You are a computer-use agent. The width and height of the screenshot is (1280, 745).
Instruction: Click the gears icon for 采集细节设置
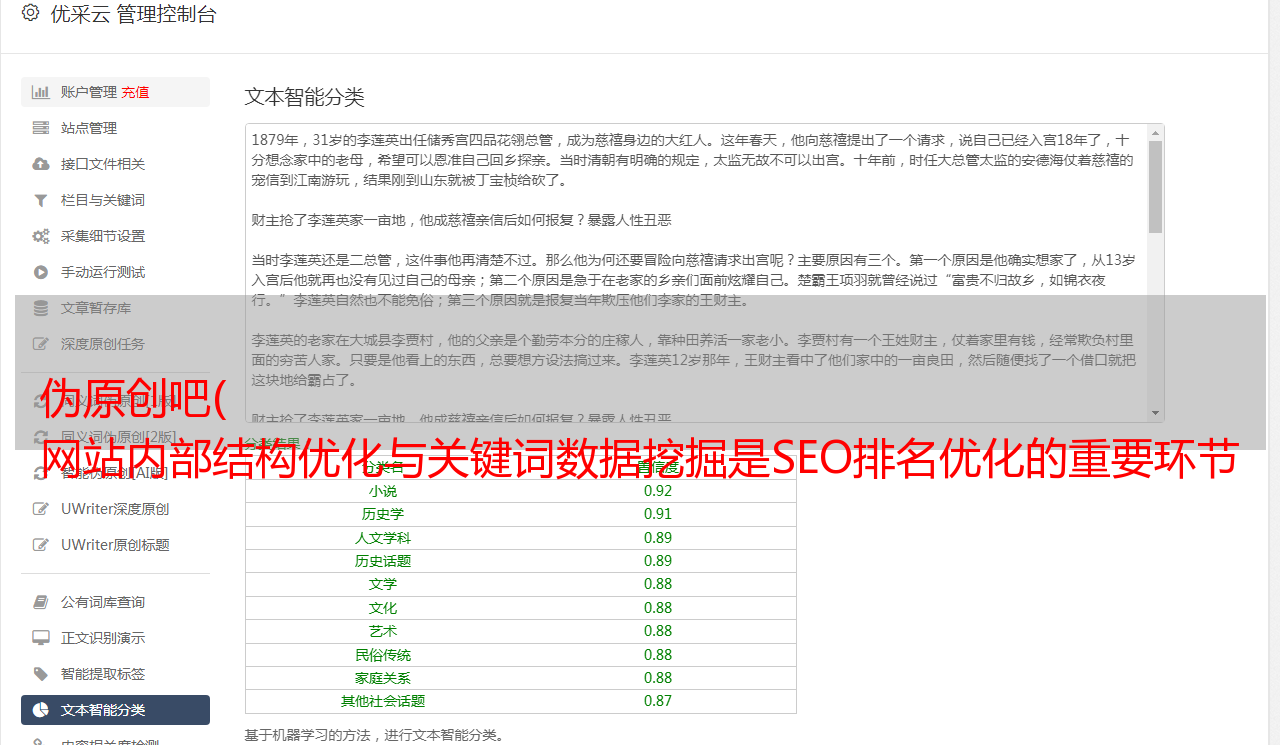[41, 236]
